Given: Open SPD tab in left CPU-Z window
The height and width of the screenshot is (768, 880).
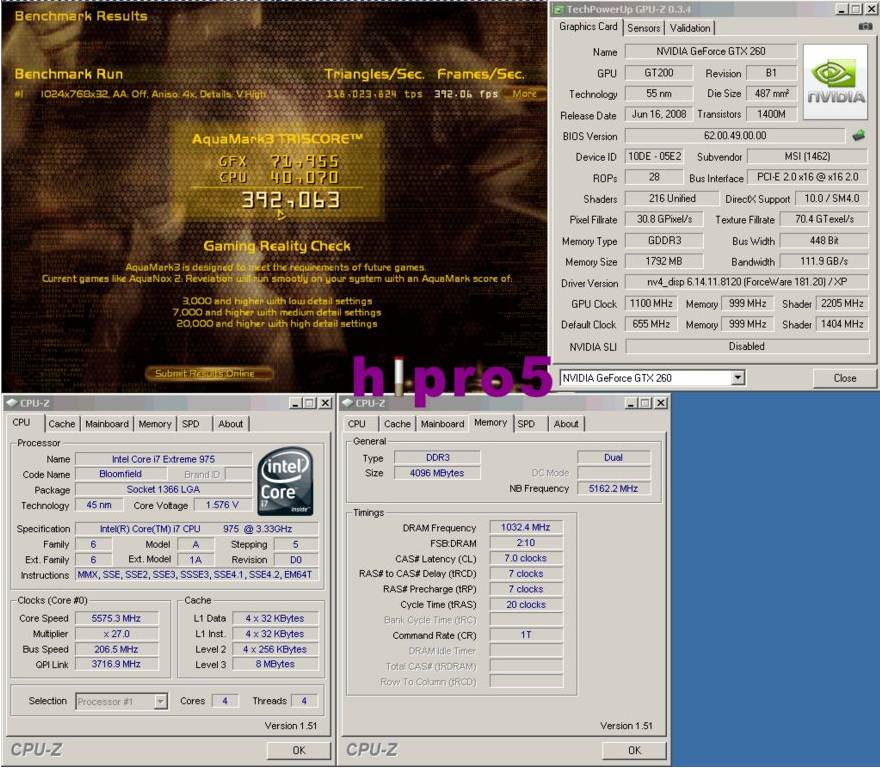Looking at the screenshot, I should pos(191,424).
